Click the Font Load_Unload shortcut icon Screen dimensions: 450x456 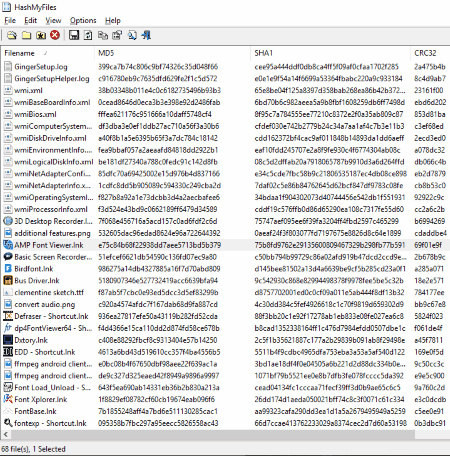point(8,387)
